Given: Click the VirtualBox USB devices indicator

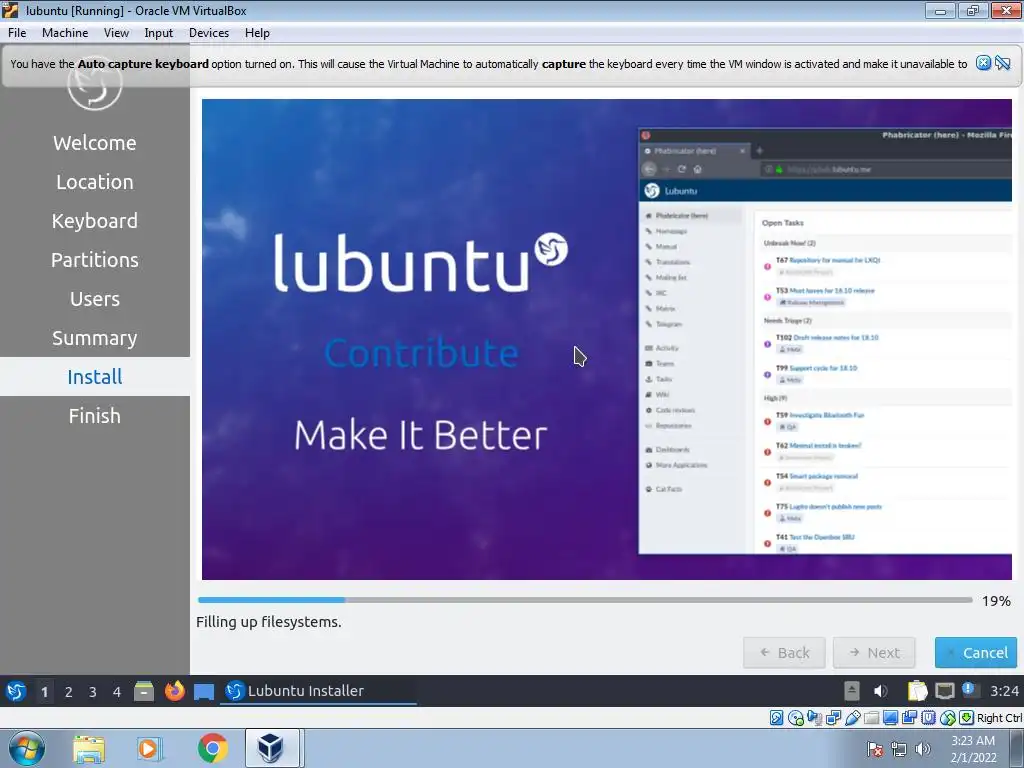Looking at the screenshot, I should [853, 718].
